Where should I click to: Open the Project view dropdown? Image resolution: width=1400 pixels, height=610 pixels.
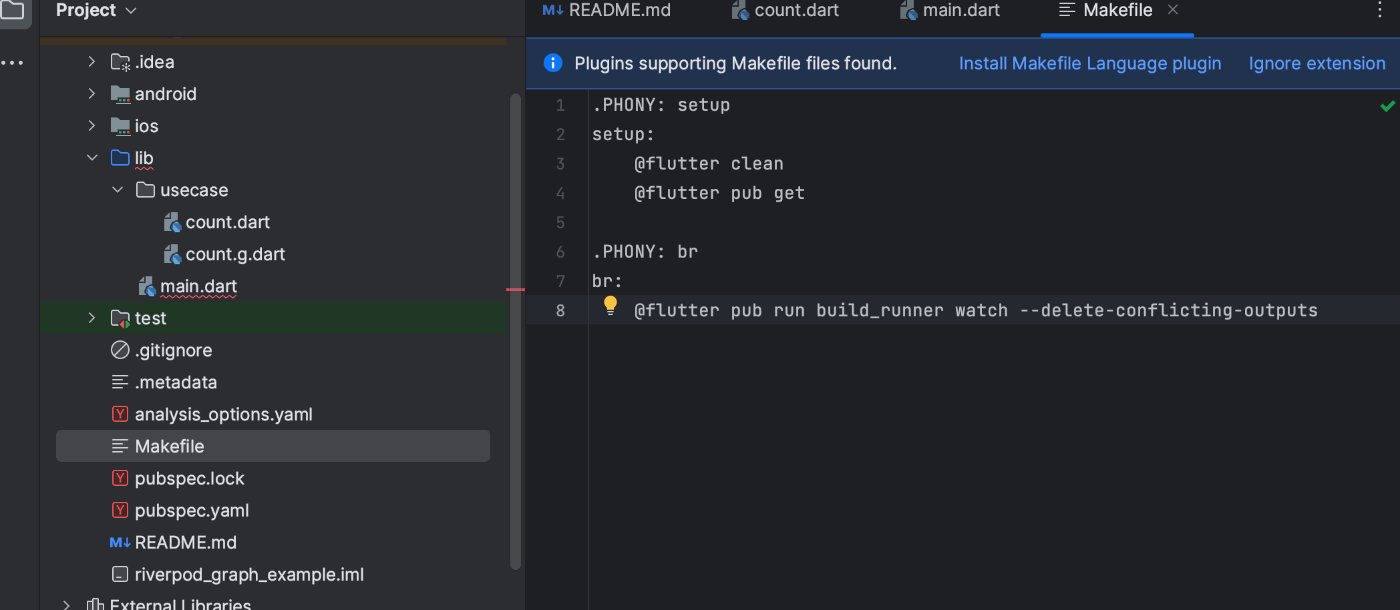pyautogui.click(x=96, y=10)
